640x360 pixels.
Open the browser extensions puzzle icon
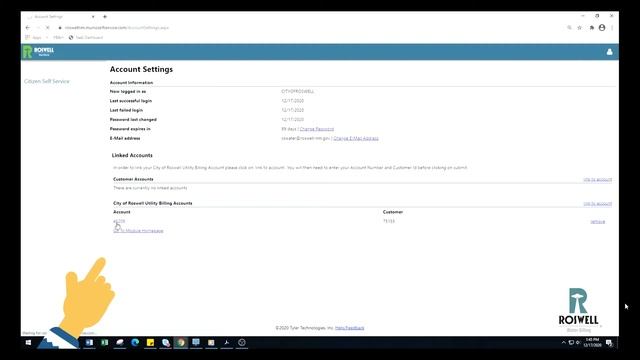click(x=591, y=28)
